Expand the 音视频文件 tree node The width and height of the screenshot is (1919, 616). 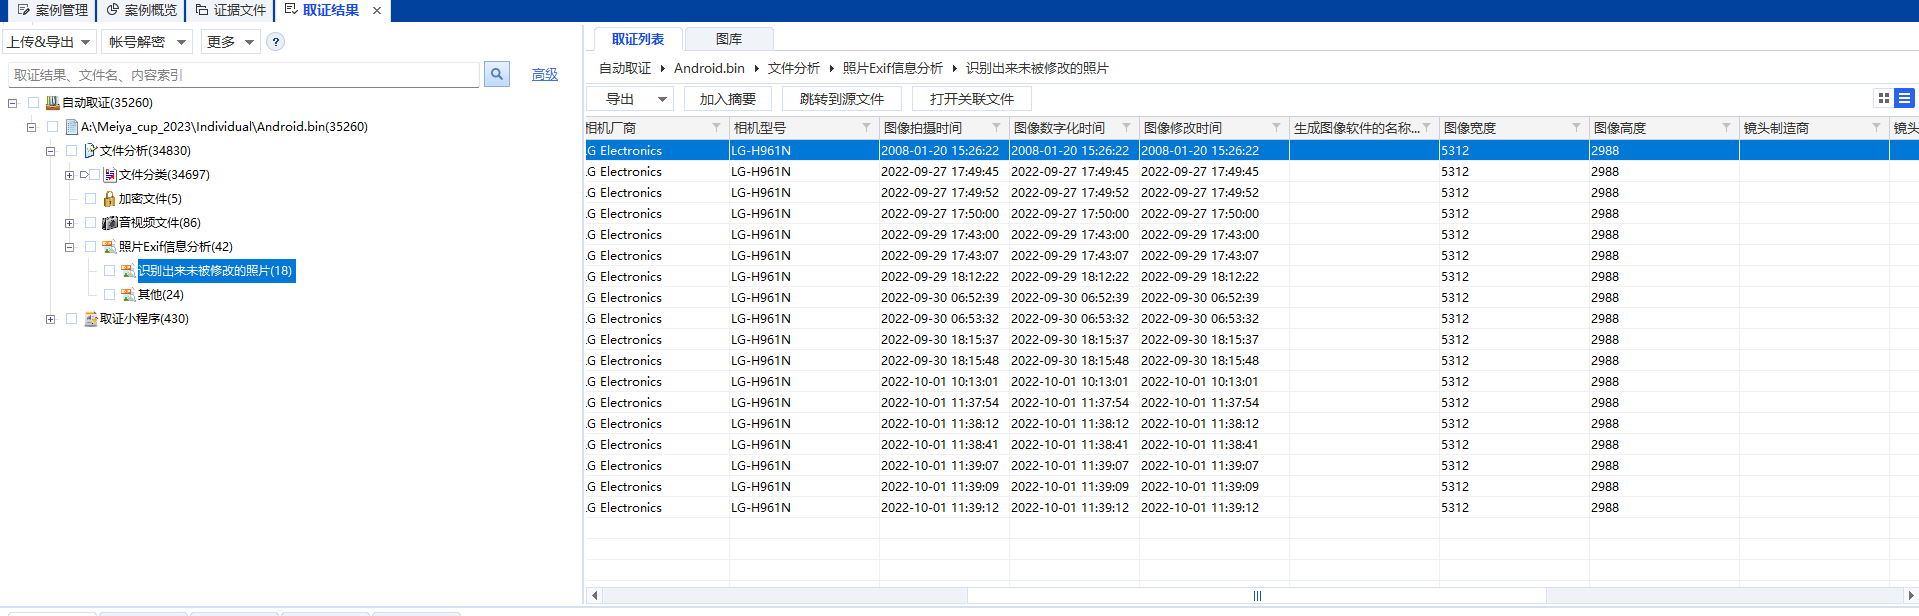coord(70,223)
